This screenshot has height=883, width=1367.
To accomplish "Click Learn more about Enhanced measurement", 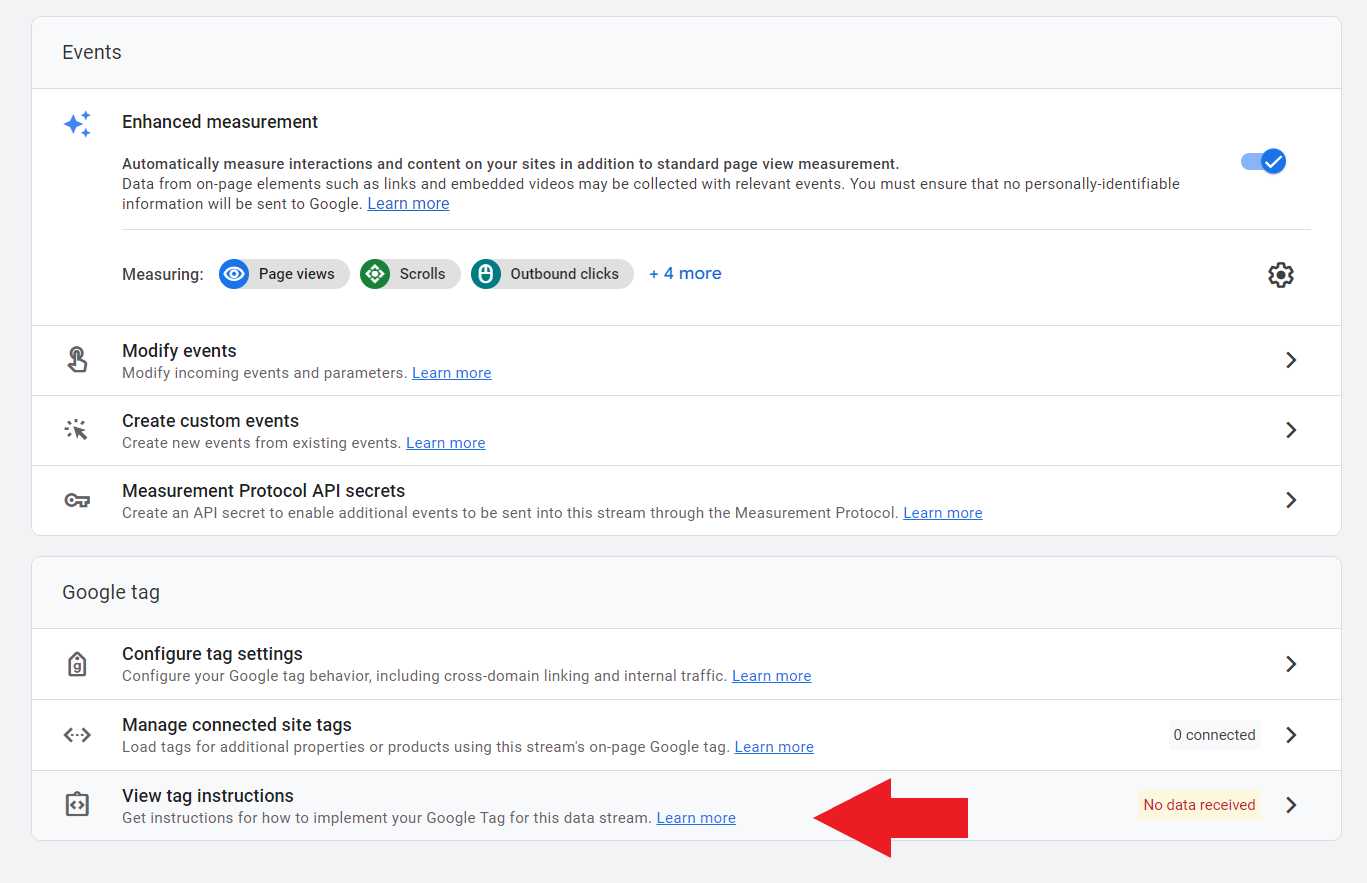I will click(x=408, y=203).
